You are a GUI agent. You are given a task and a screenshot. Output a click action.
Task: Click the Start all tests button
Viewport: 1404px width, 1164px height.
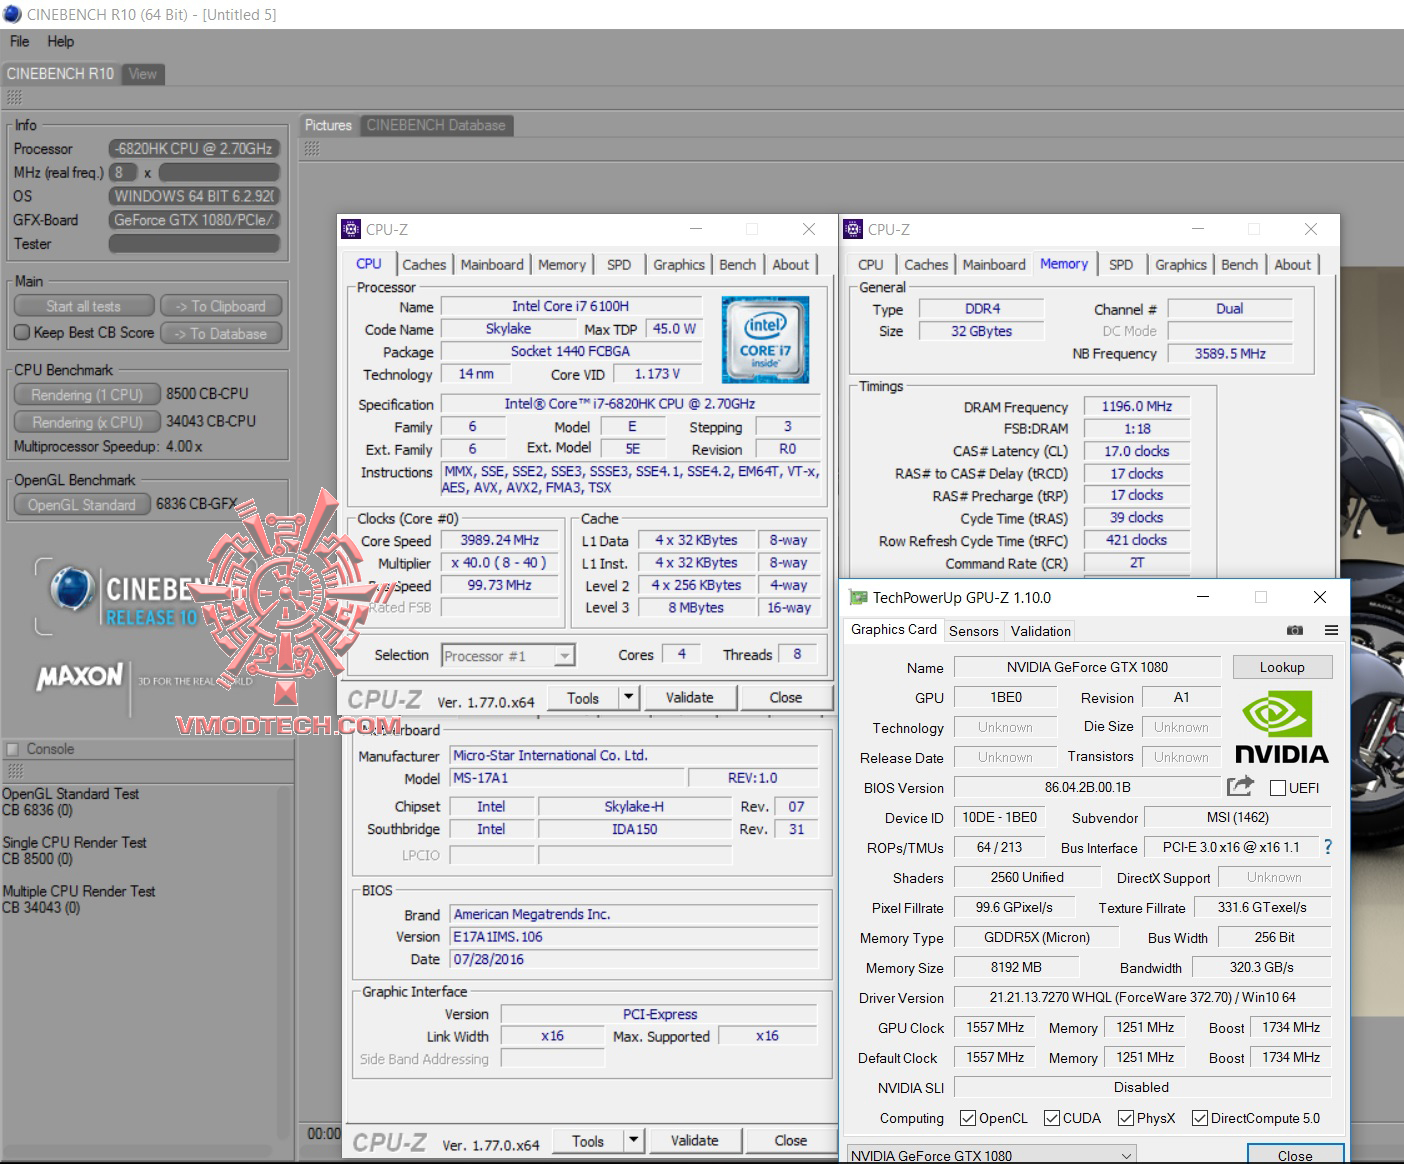pyautogui.click(x=84, y=306)
